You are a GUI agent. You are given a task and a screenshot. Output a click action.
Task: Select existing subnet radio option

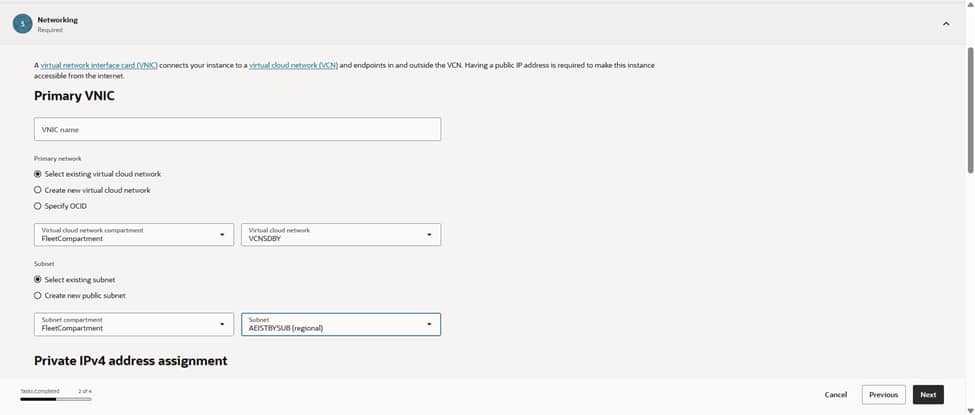pyautogui.click(x=38, y=280)
